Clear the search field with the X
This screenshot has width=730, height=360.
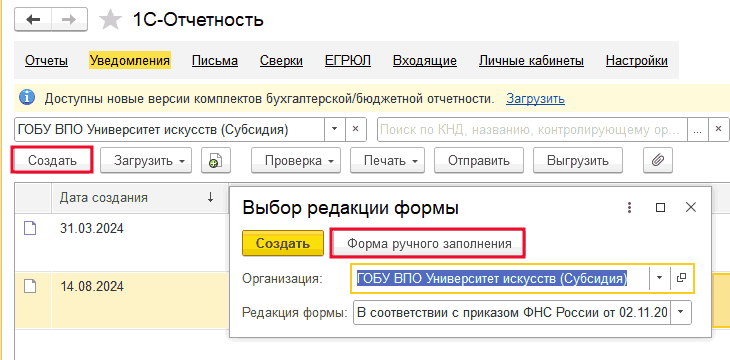(x=719, y=129)
